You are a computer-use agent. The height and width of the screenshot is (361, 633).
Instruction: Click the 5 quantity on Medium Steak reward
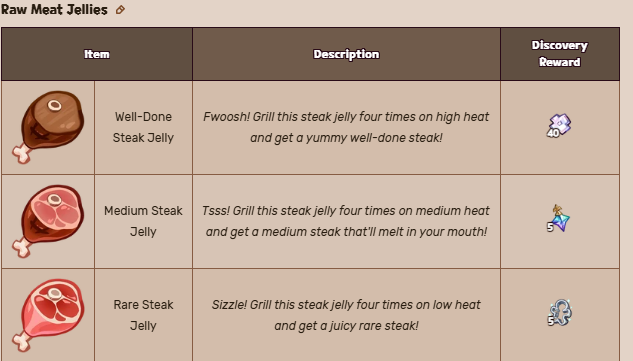point(550,228)
